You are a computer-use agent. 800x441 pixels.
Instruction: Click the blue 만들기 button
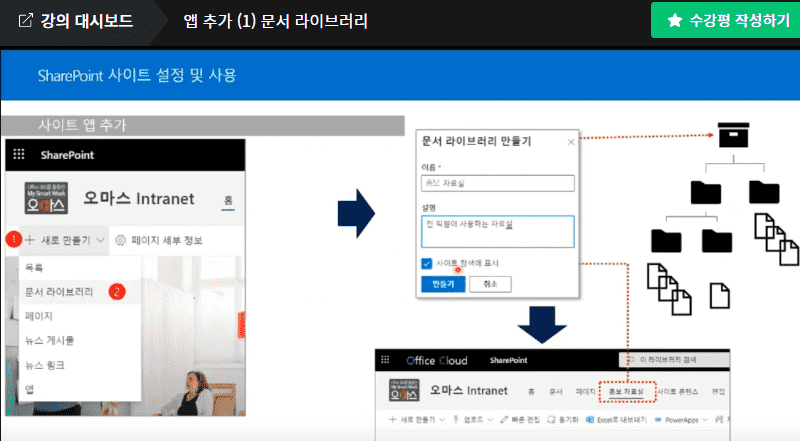(x=443, y=284)
